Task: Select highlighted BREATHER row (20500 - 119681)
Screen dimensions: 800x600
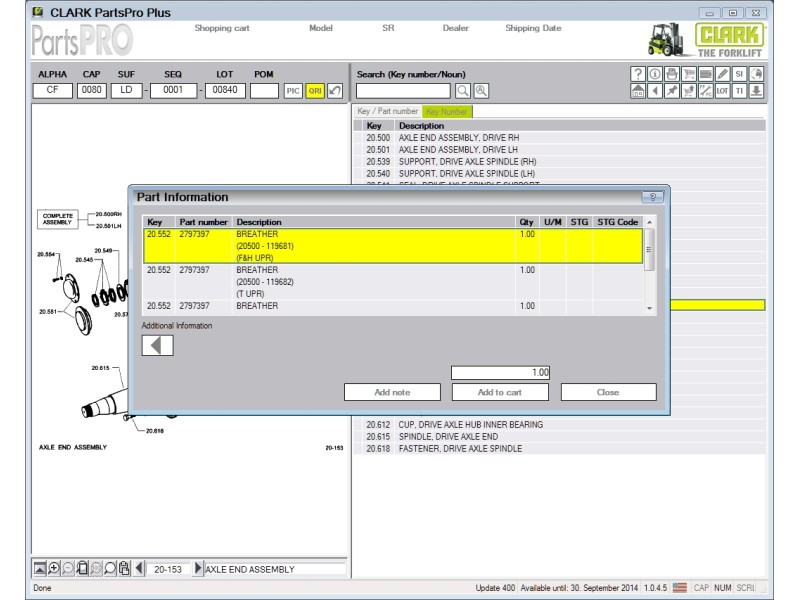Action: pos(393,246)
